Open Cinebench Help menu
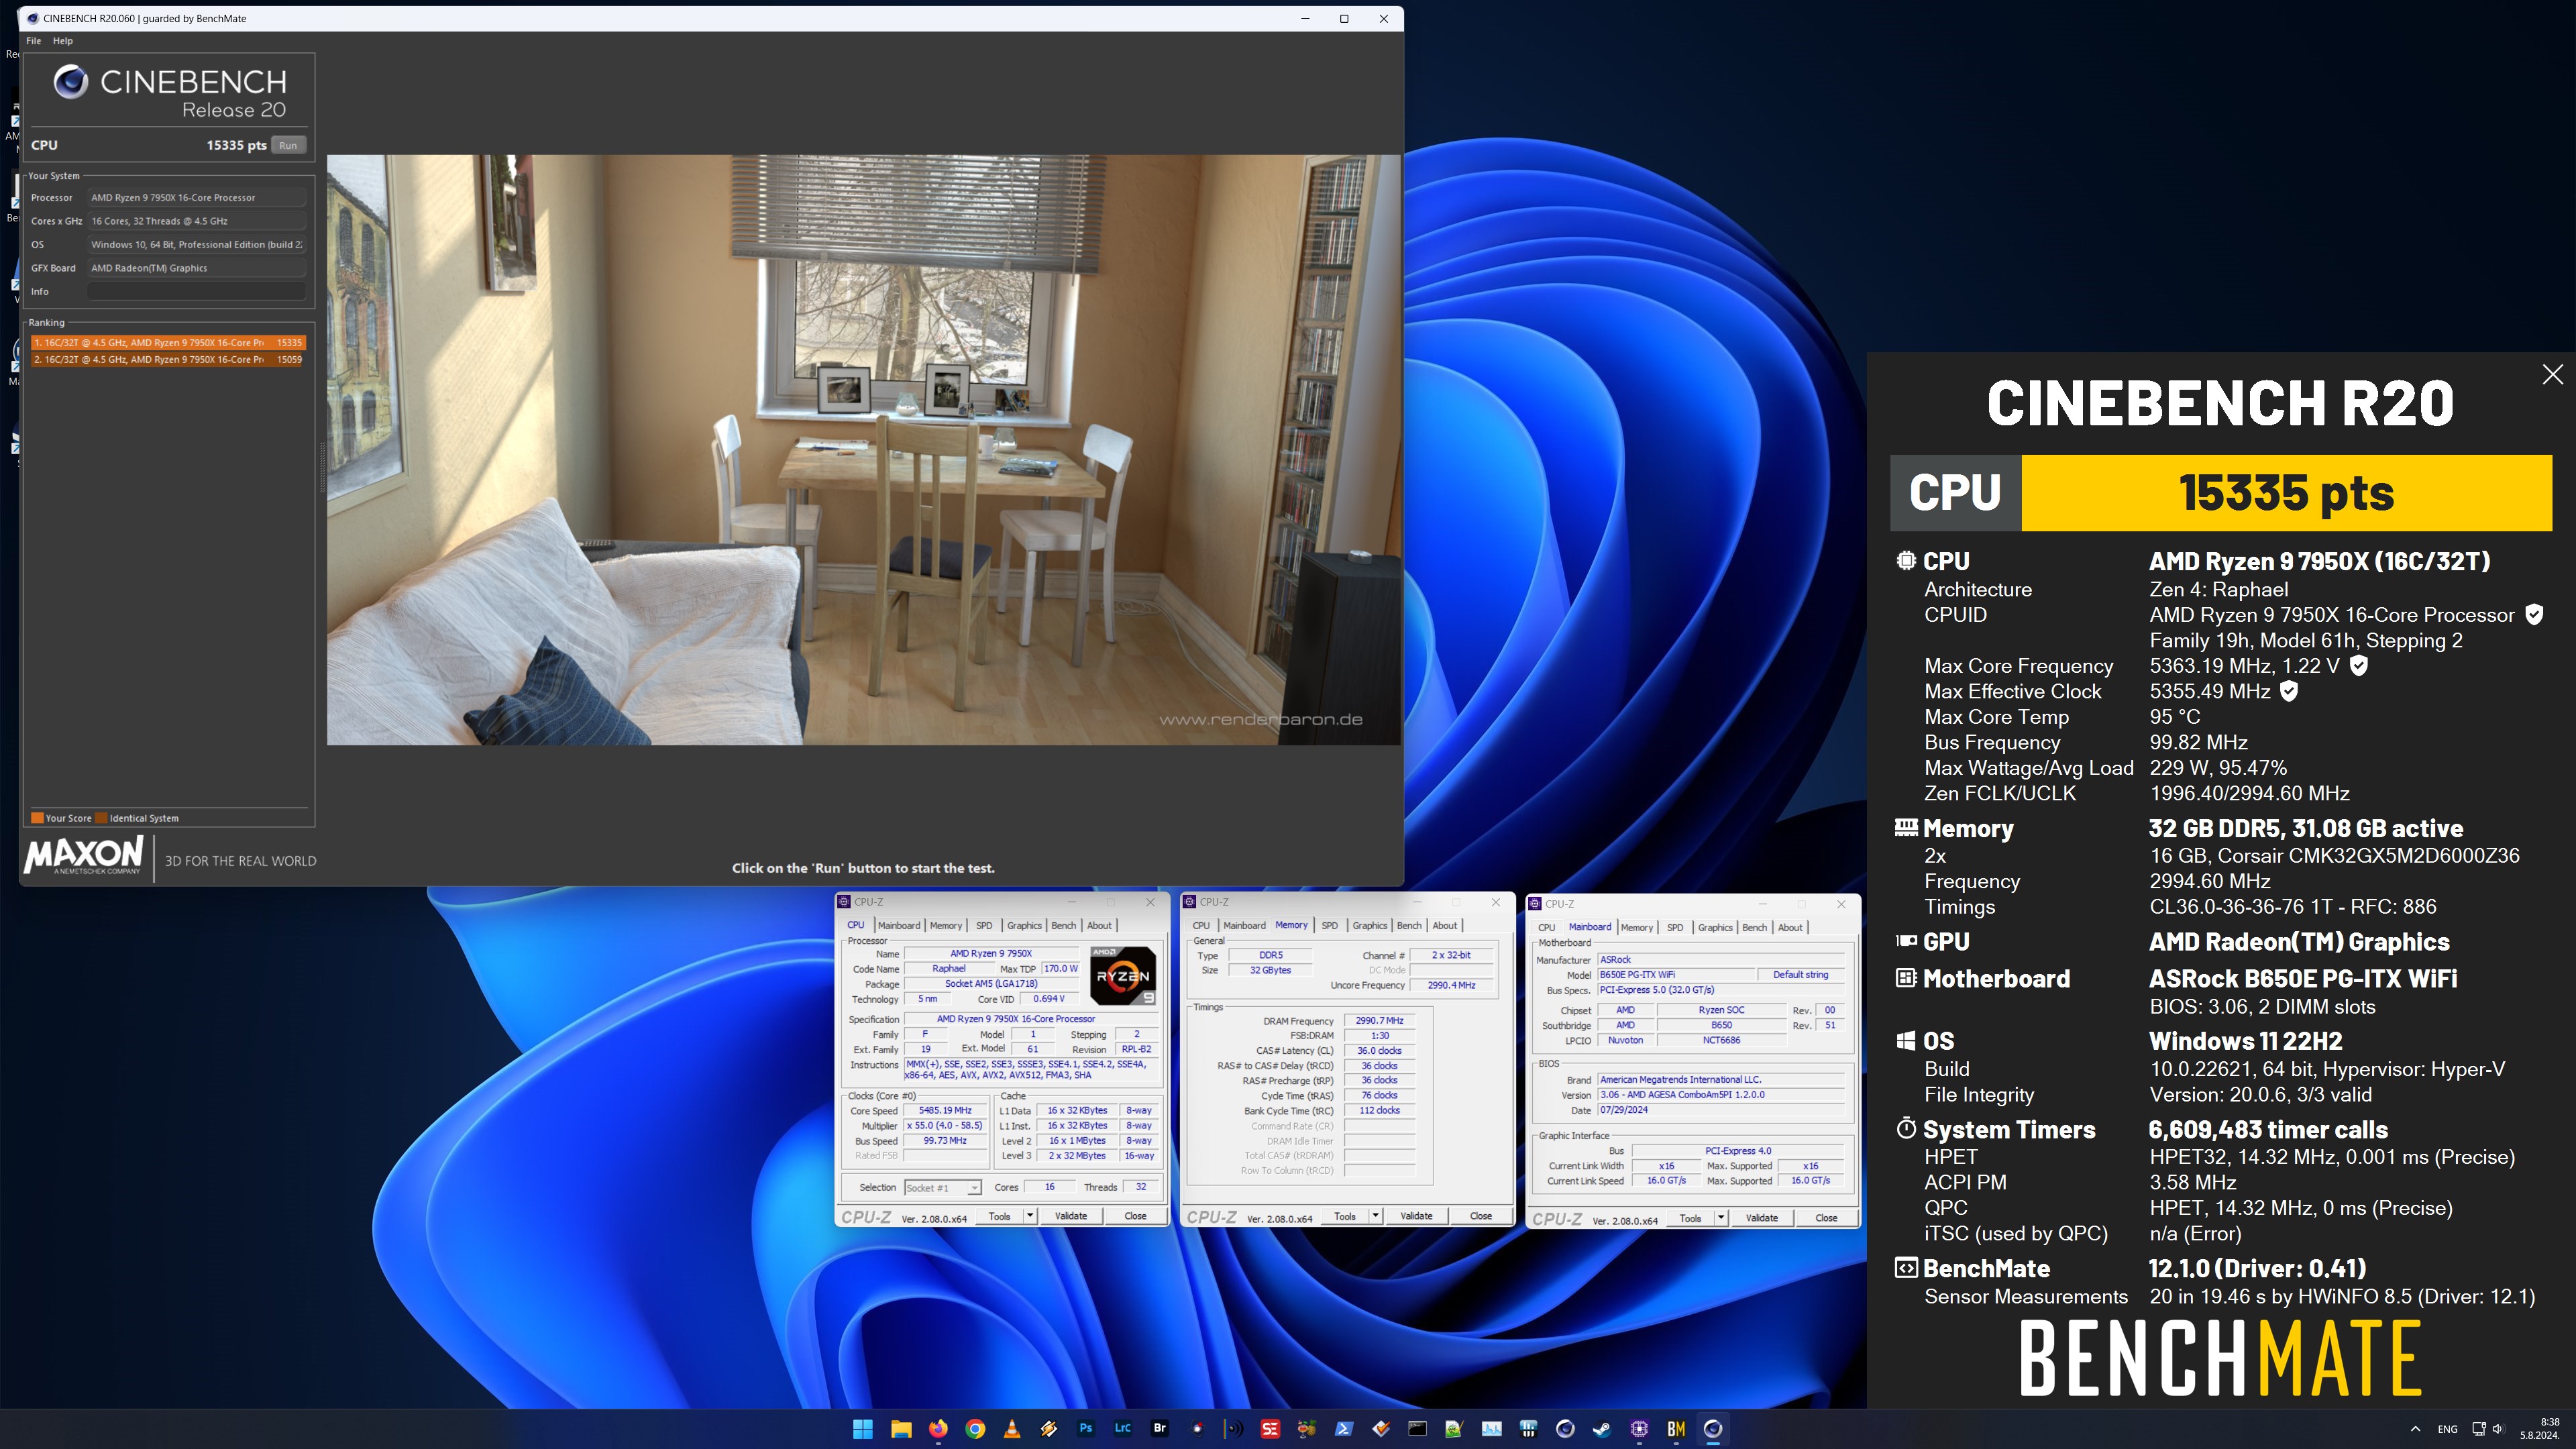Screen dimensions: 2576x1449 coord(62,41)
